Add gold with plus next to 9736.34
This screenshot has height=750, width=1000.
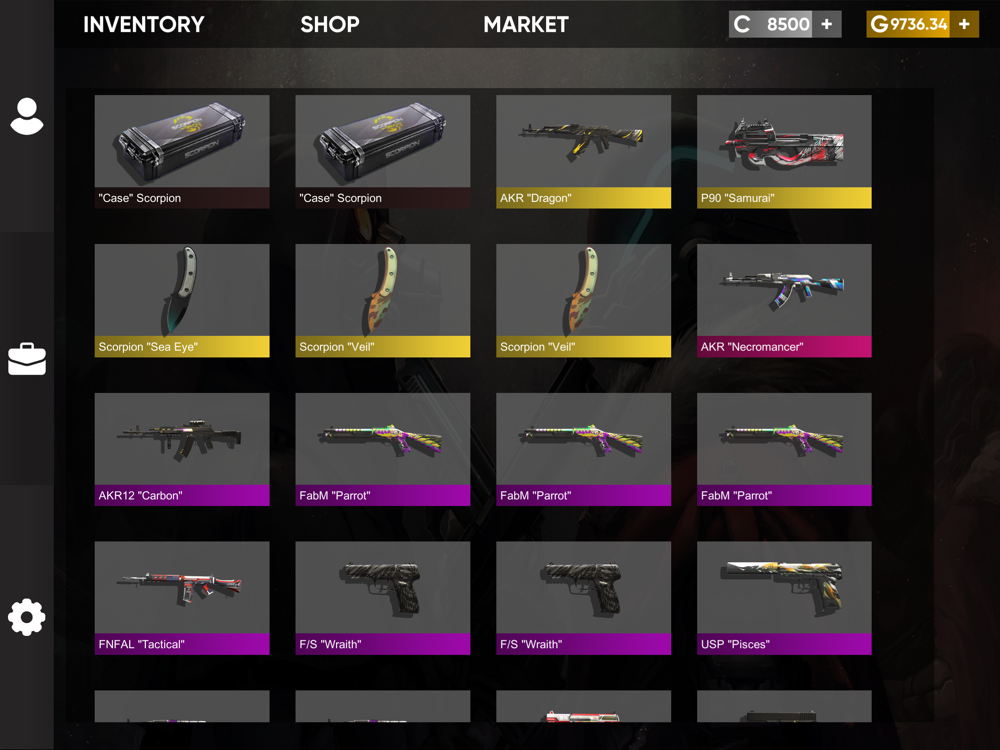[x=964, y=24]
